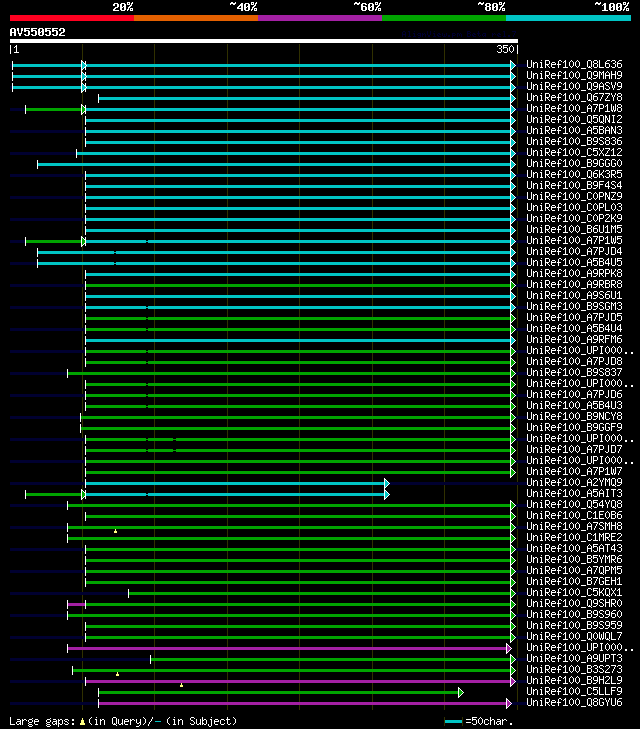Select the UniRef100_A9RPK8 label
Screen dimensions: 640x729
point(574,273)
